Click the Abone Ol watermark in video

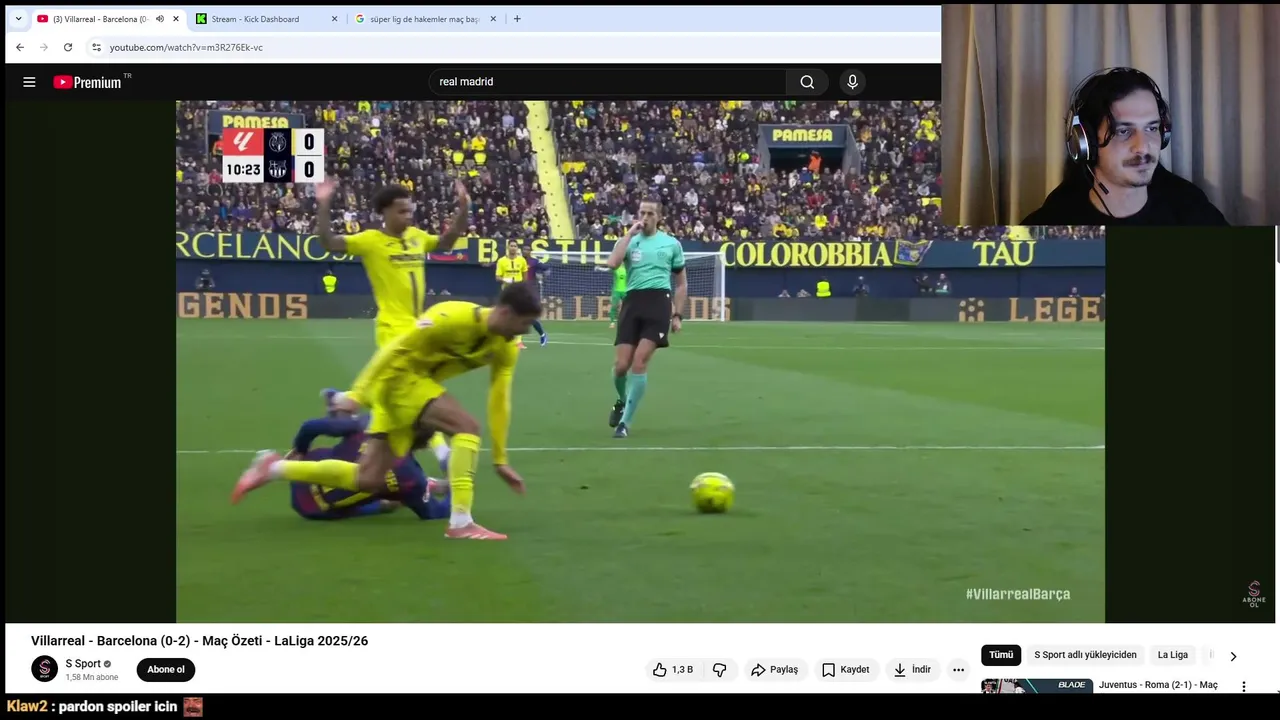(1254, 593)
